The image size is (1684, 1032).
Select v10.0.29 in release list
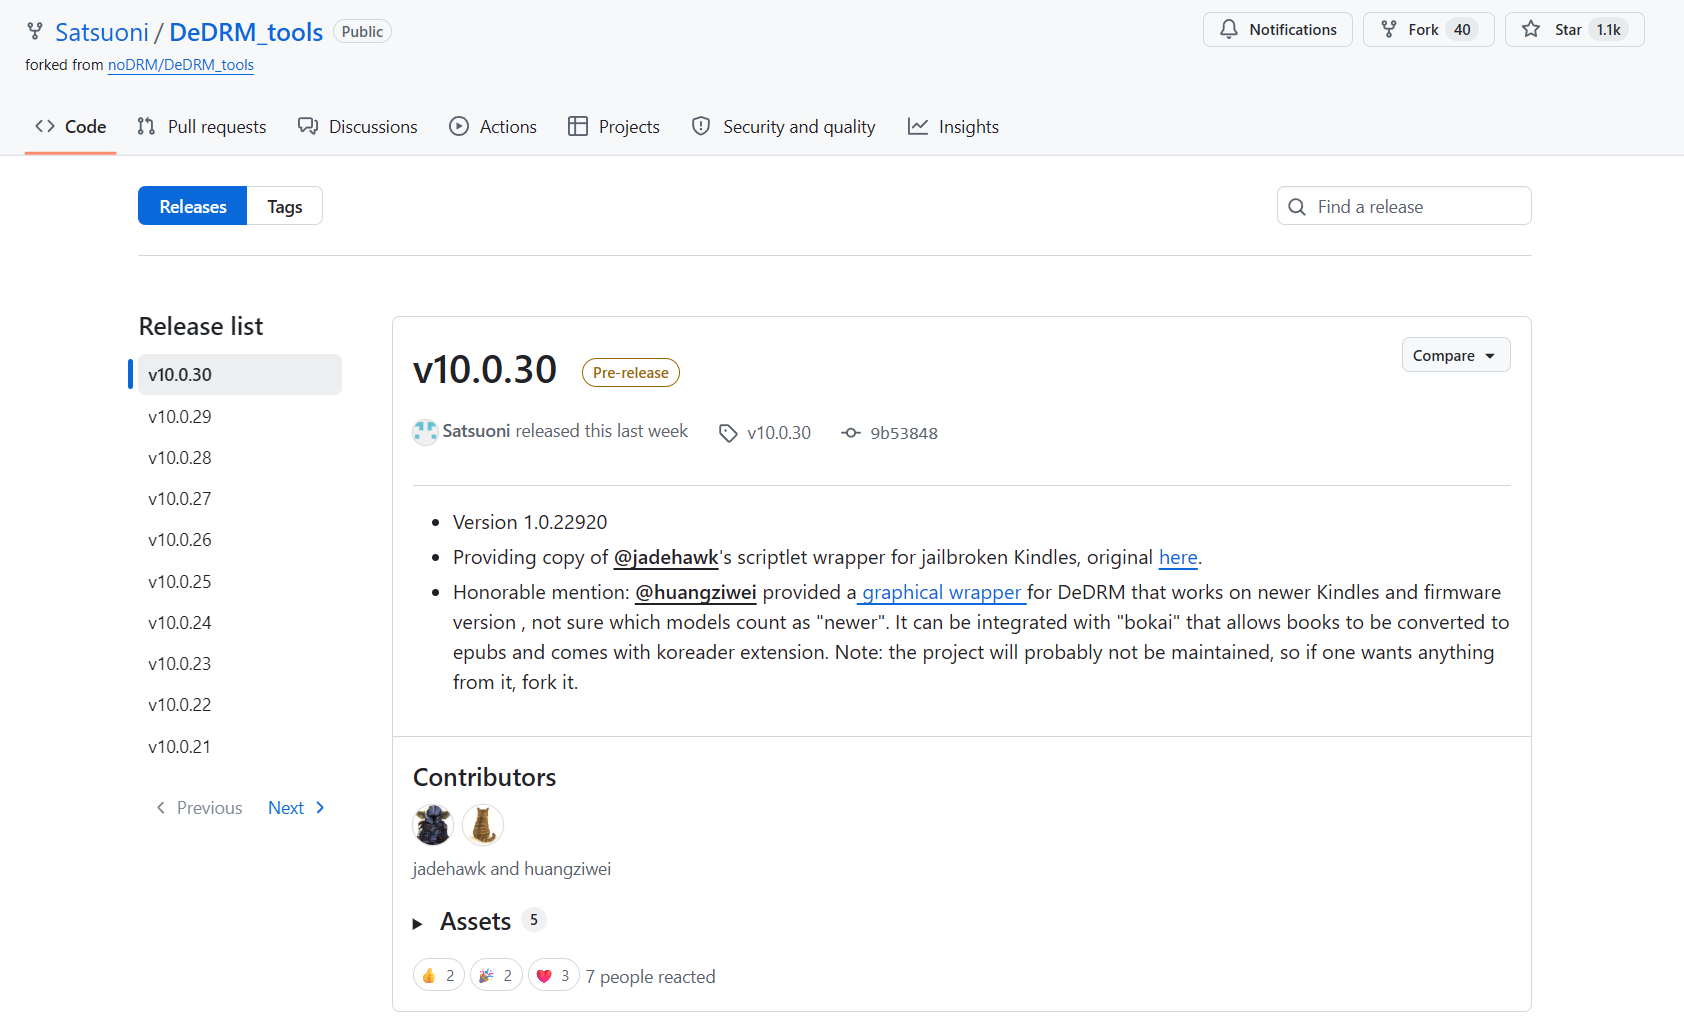pos(240,416)
